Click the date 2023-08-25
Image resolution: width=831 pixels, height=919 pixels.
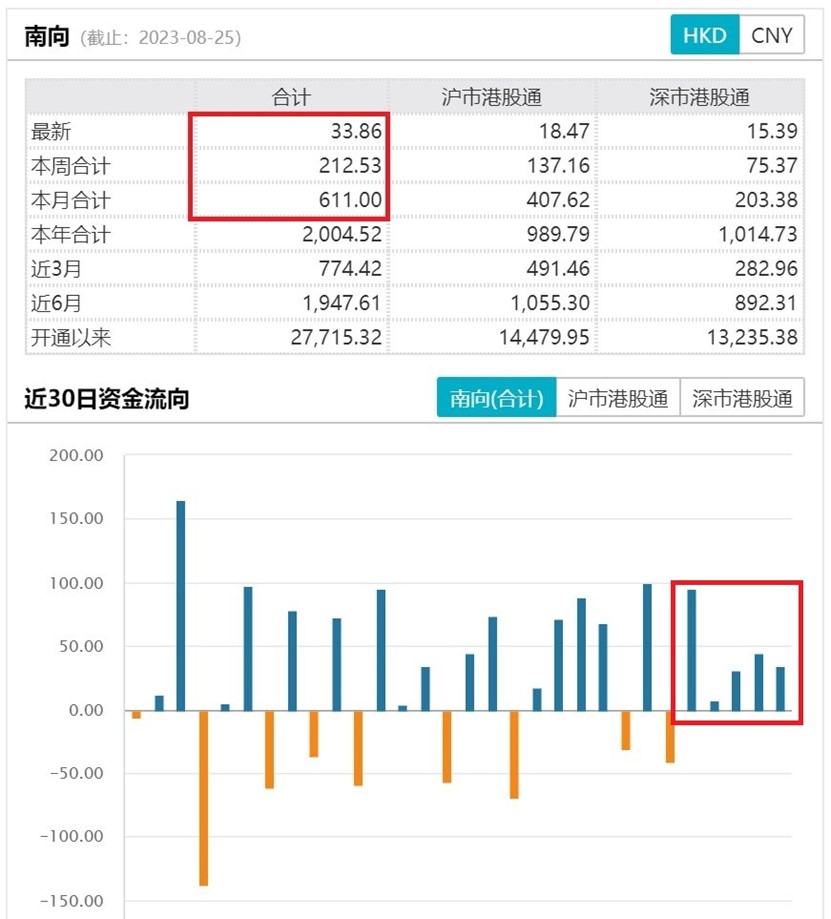point(186,38)
